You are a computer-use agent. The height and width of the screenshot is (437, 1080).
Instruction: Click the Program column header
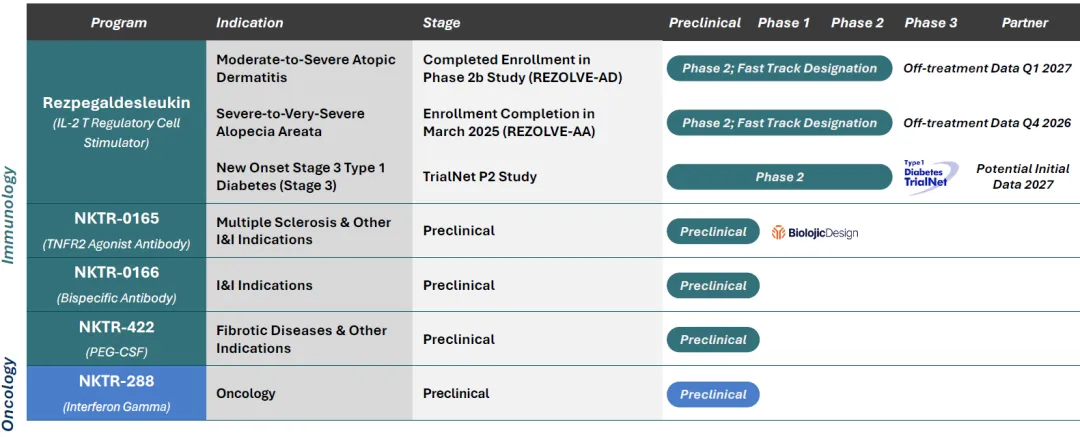[x=118, y=23]
